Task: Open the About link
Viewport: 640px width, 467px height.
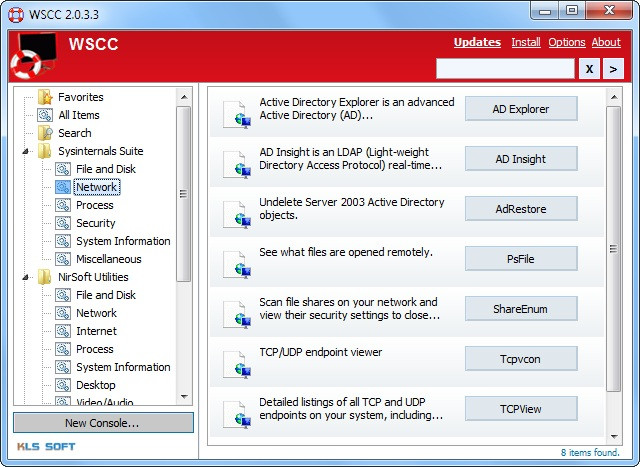Action: [606, 42]
